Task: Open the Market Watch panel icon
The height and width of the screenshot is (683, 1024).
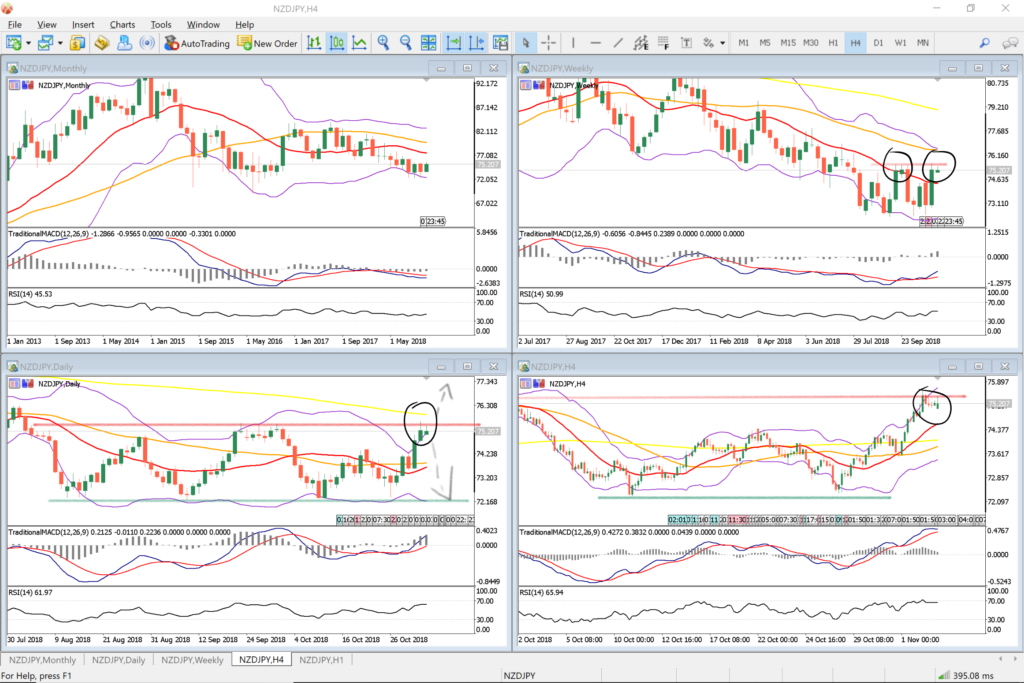Action: (78, 43)
